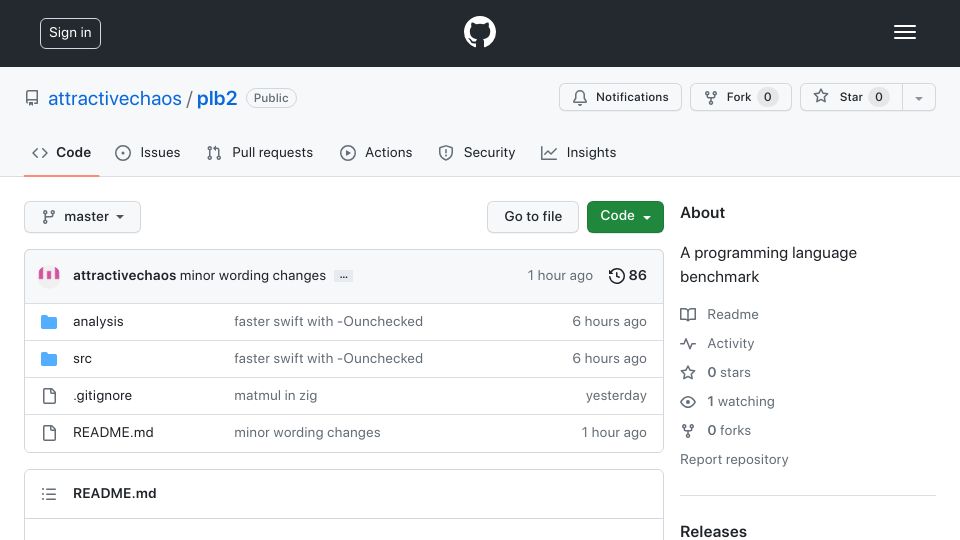Click the analysis folder icon

(49, 321)
